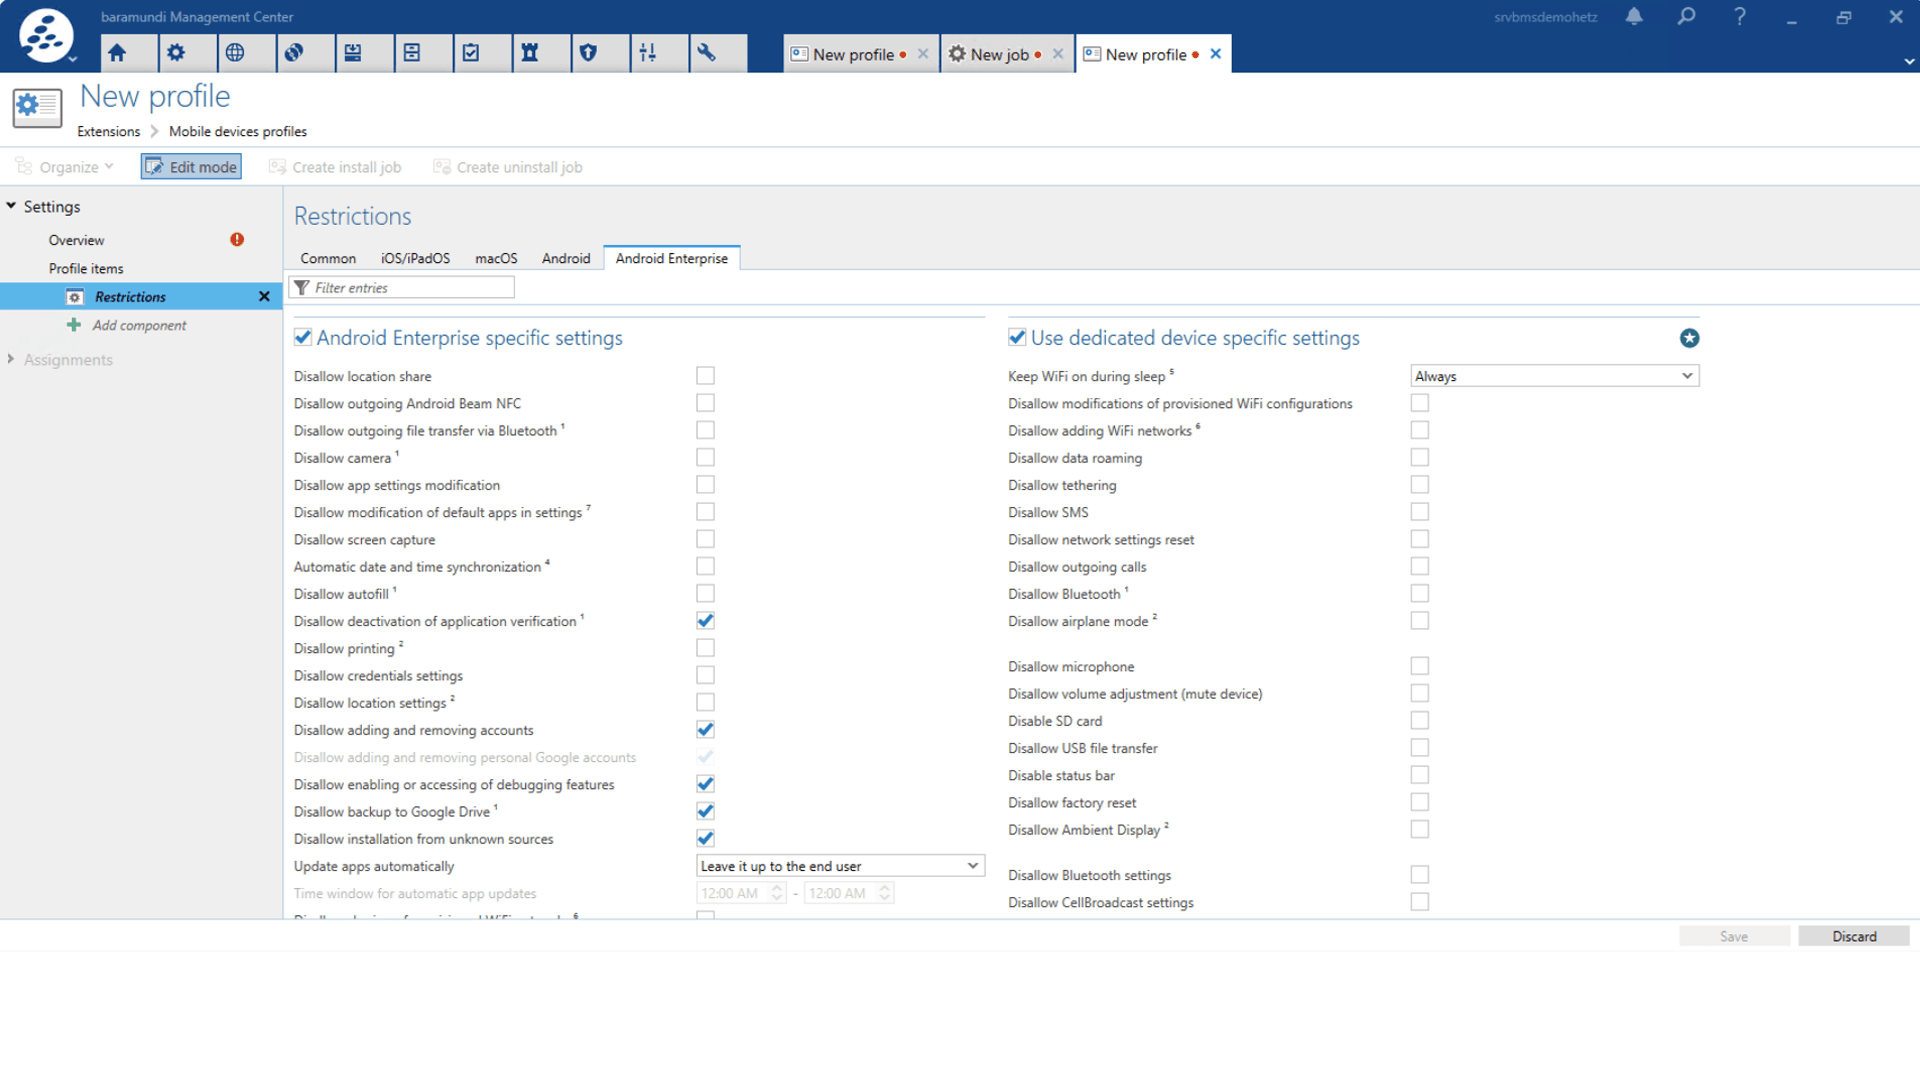Toggle the Edit mode button
This screenshot has width=1920, height=1080.
pyautogui.click(x=191, y=167)
